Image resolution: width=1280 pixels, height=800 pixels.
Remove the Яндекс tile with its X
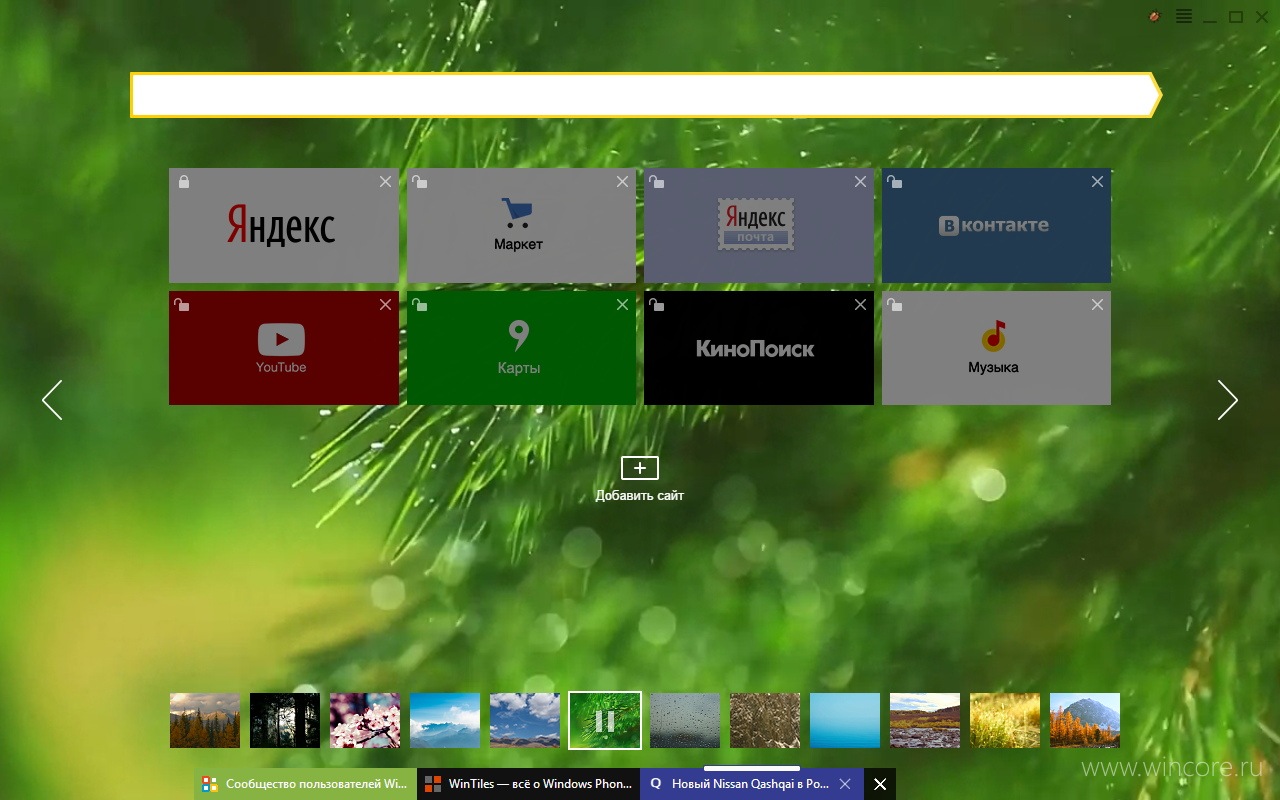tap(385, 181)
